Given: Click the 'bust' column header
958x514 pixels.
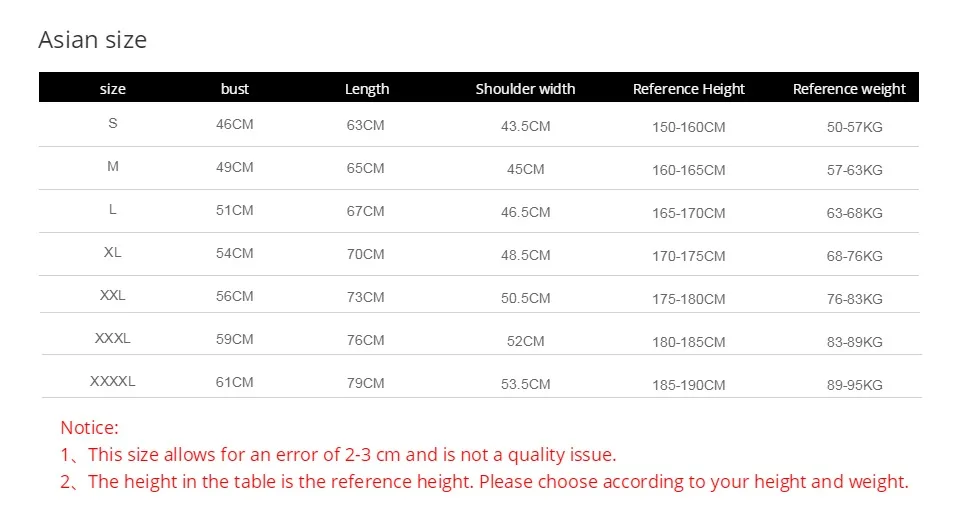Looking at the screenshot, I should tap(235, 89).
